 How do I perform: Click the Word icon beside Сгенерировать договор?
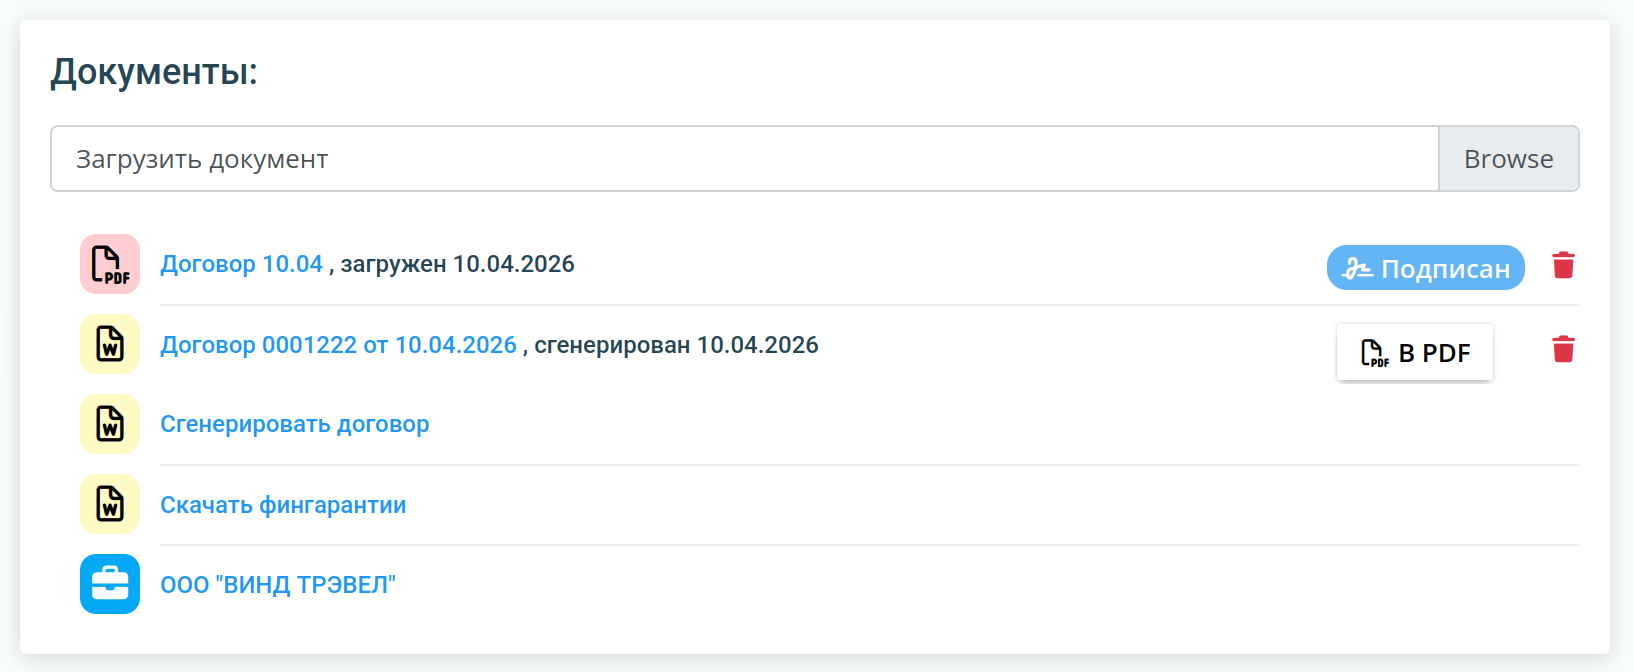point(110,424)
